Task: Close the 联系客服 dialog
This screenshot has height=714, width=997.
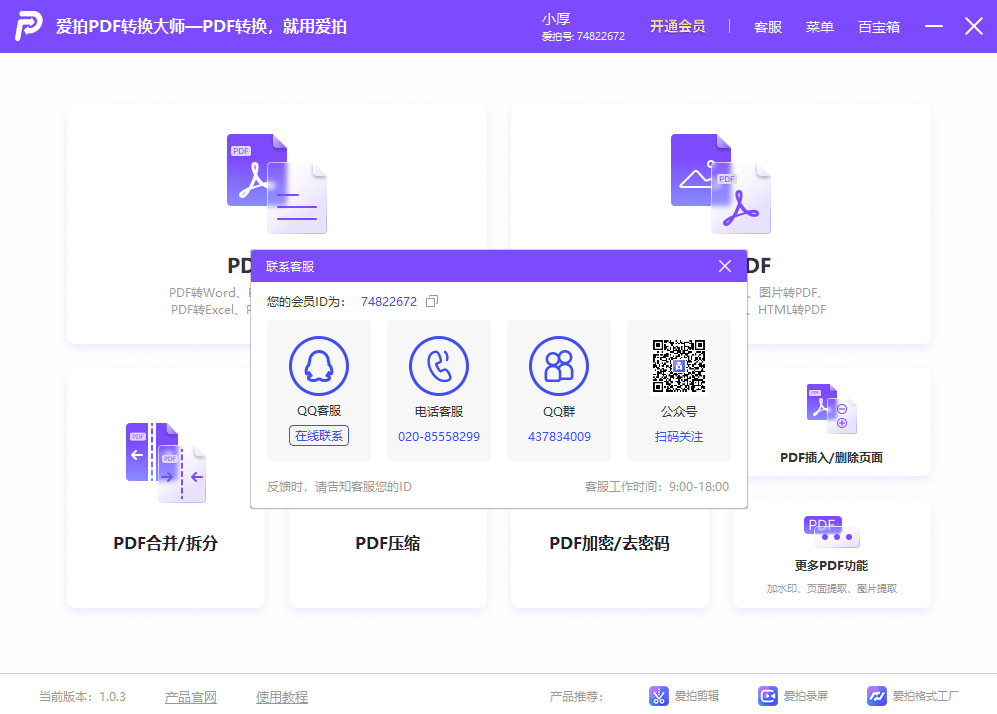Action: (x=725, y=266)
